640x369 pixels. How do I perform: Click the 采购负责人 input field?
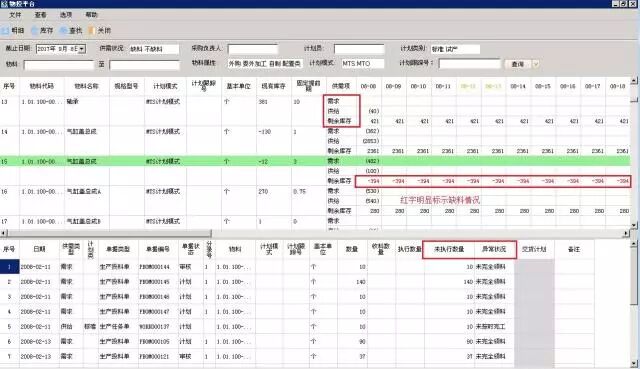pyautogui.click(x=253, y=49)
